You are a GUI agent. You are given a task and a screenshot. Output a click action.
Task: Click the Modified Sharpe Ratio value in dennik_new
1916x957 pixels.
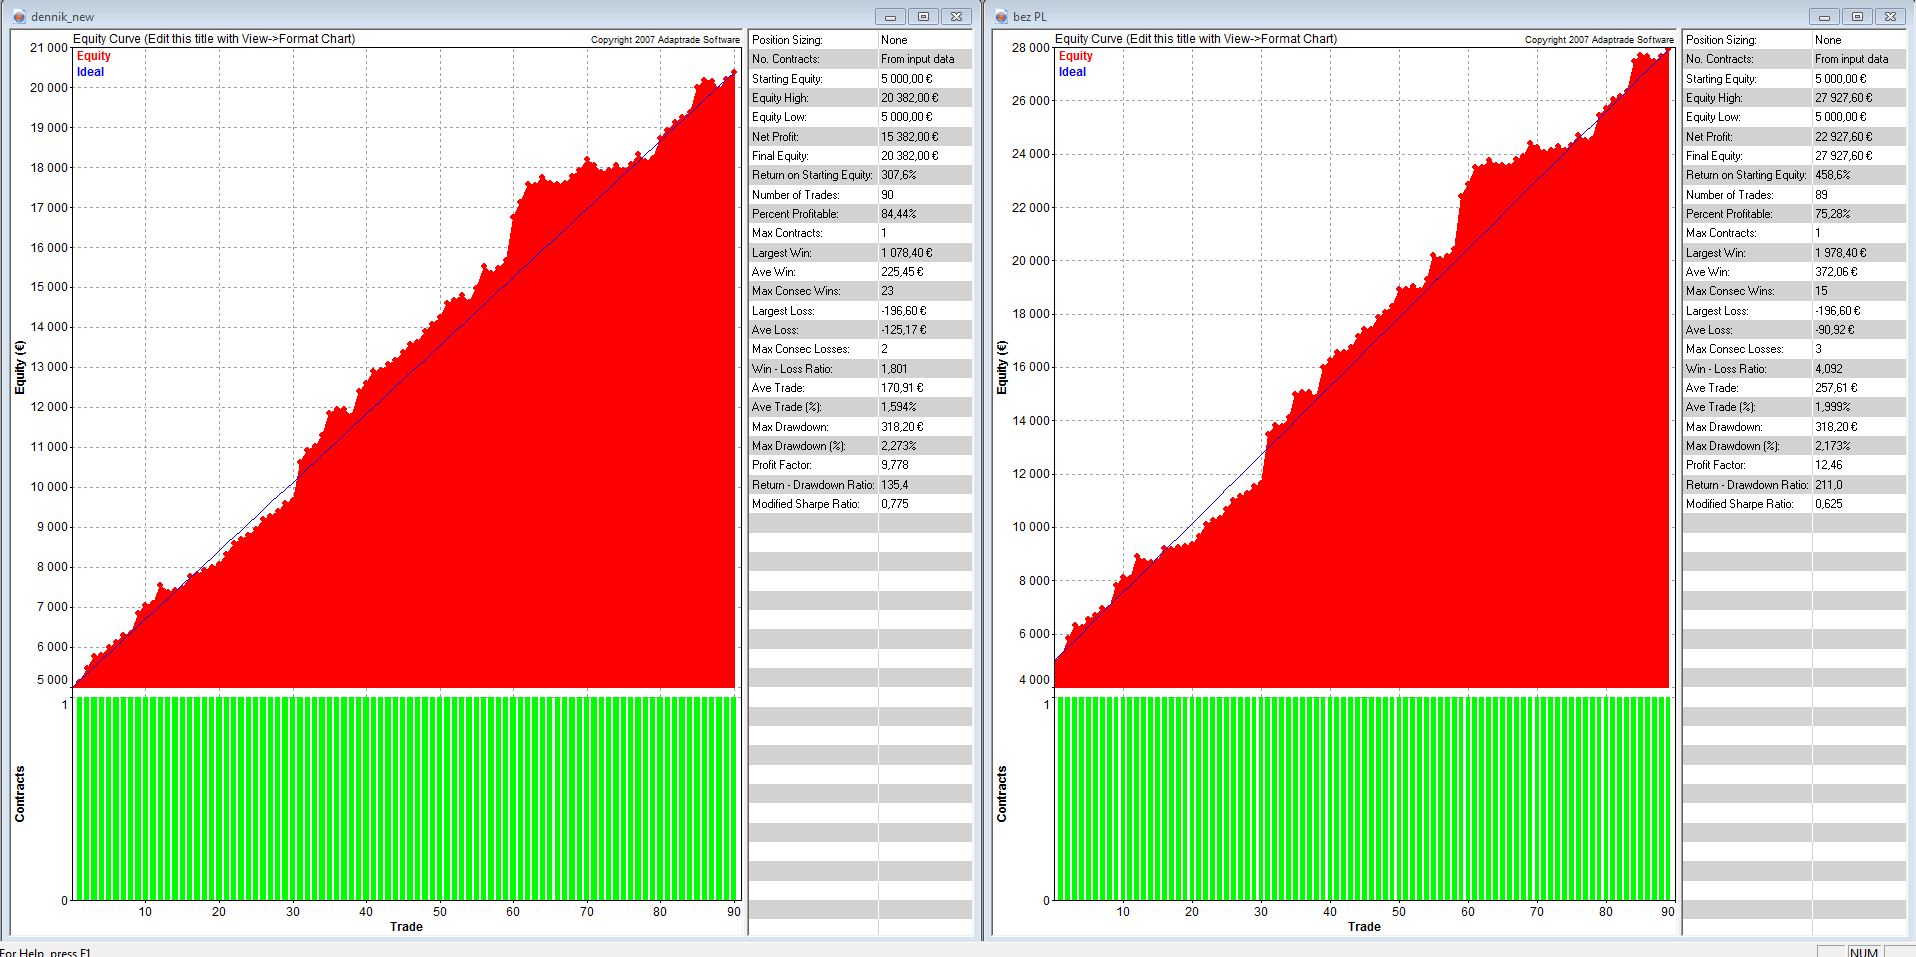point(895,504)
